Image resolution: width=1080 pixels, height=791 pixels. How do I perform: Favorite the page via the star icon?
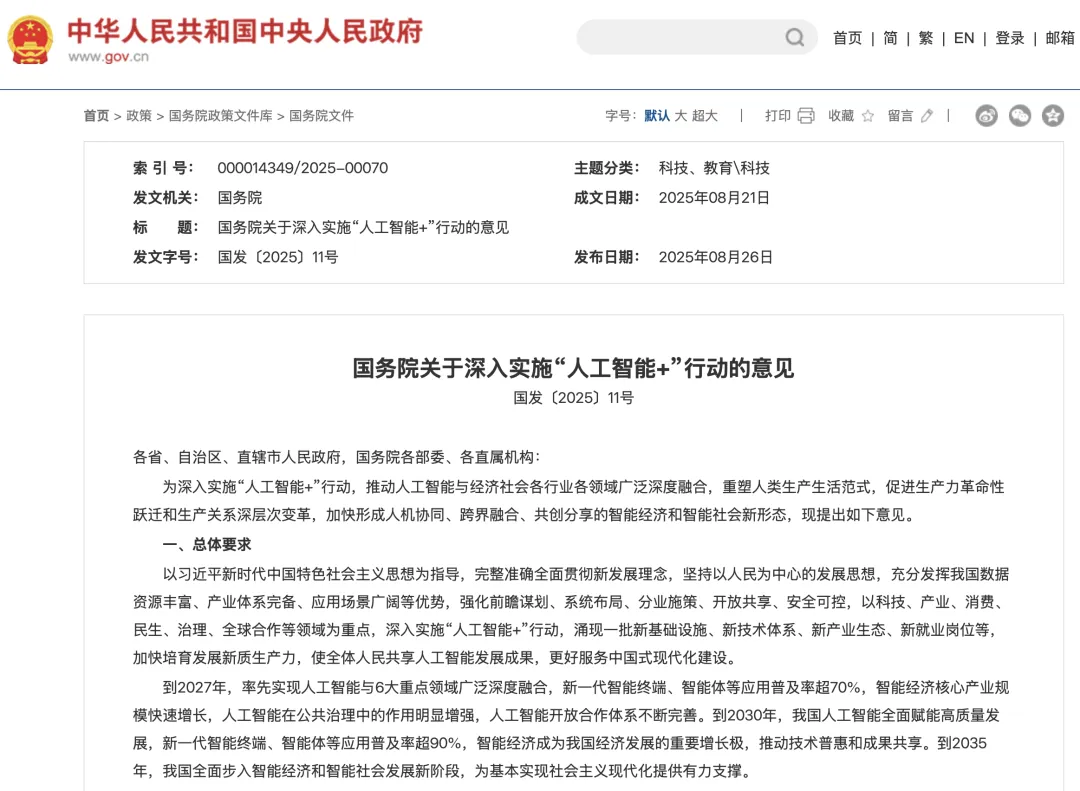pos(868,115)
